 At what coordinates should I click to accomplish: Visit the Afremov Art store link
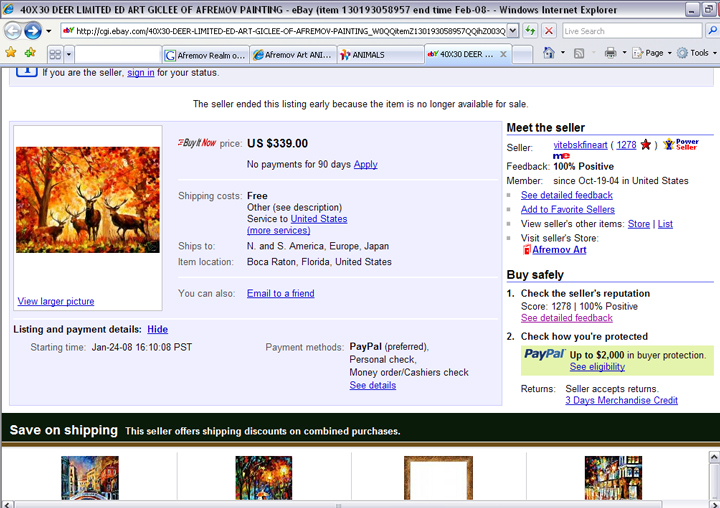tap(559, 250)
